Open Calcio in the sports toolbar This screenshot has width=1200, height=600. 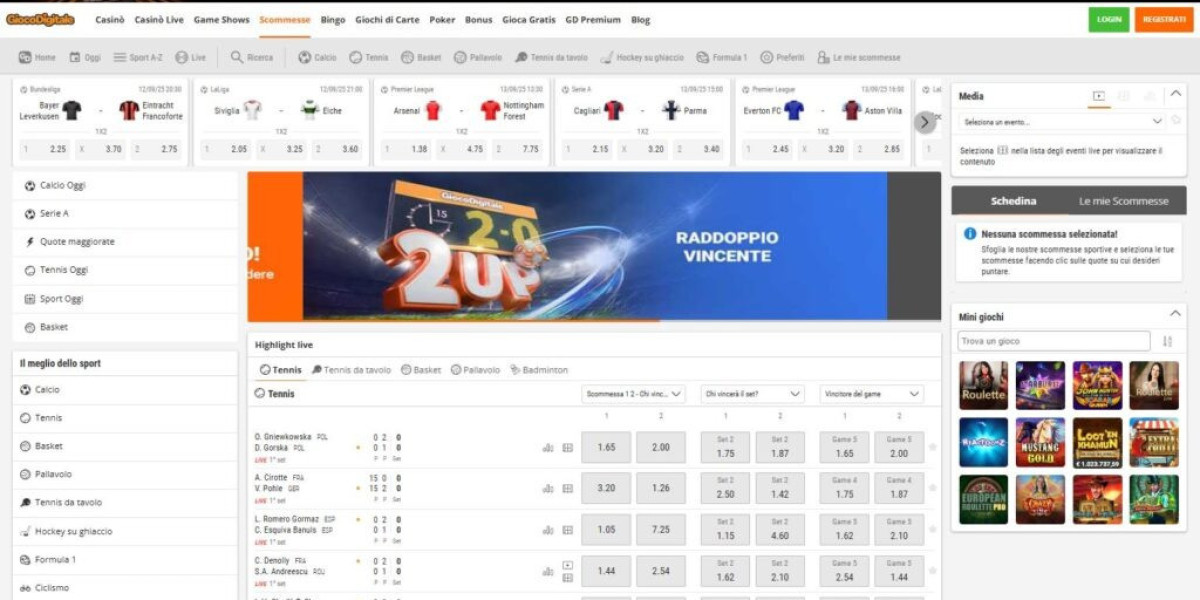click(x=316, y=57)
